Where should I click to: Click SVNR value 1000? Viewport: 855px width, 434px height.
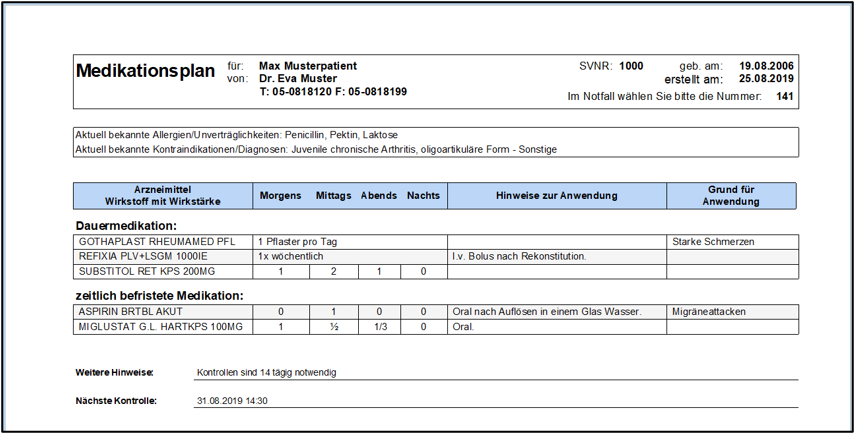click(631, 67)
